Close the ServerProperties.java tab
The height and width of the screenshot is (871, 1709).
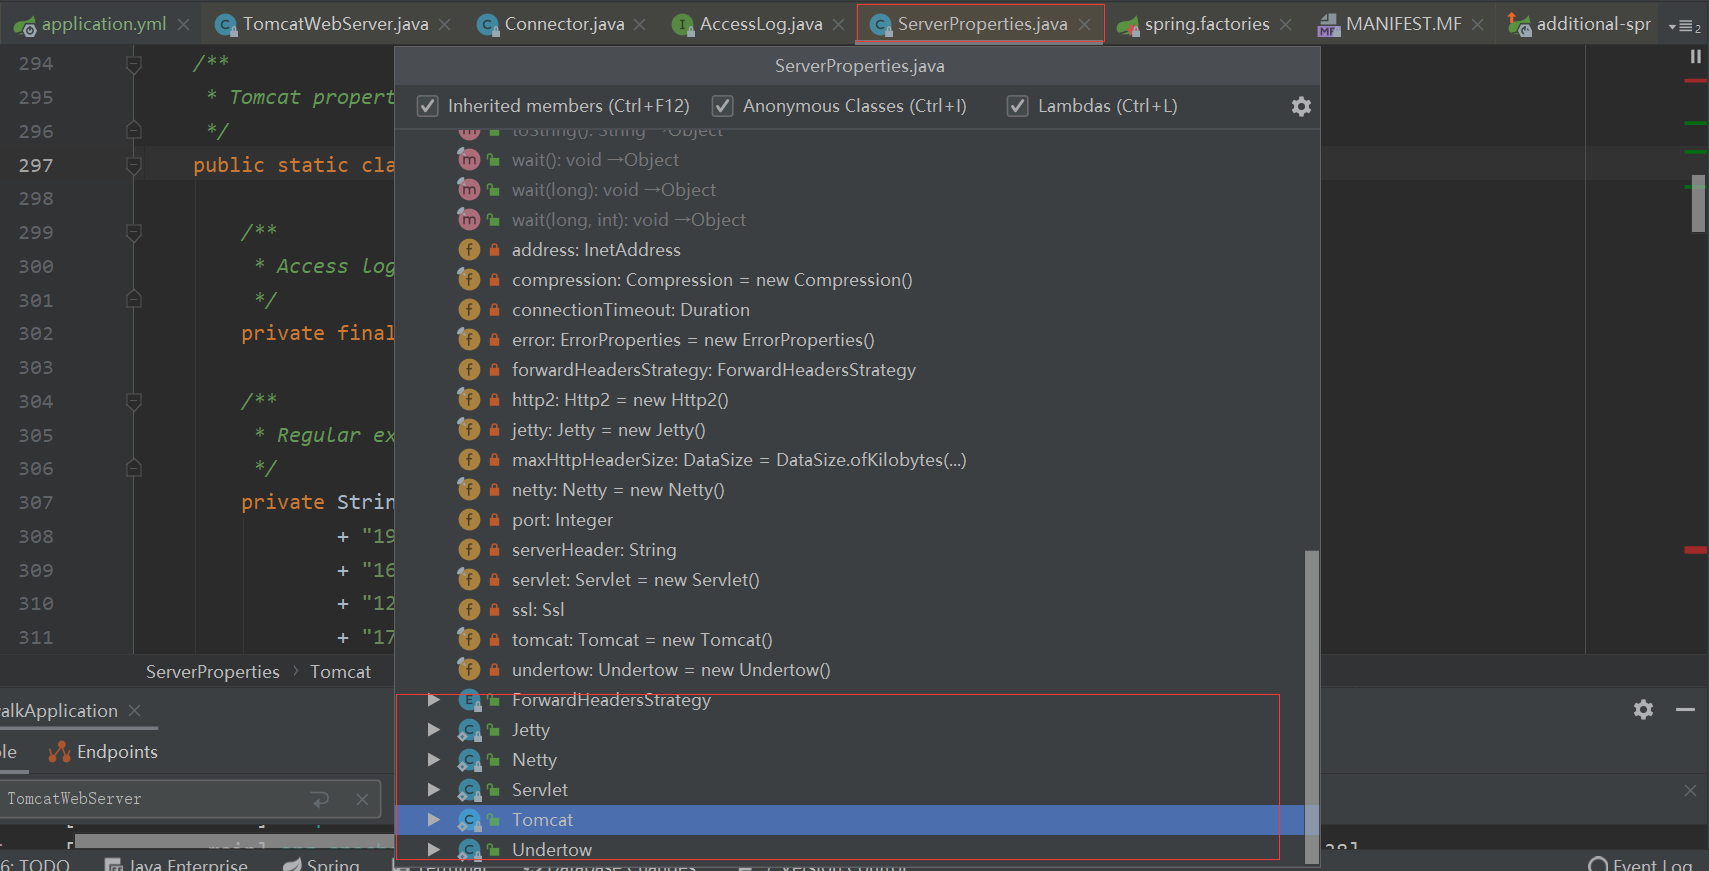1085,24
